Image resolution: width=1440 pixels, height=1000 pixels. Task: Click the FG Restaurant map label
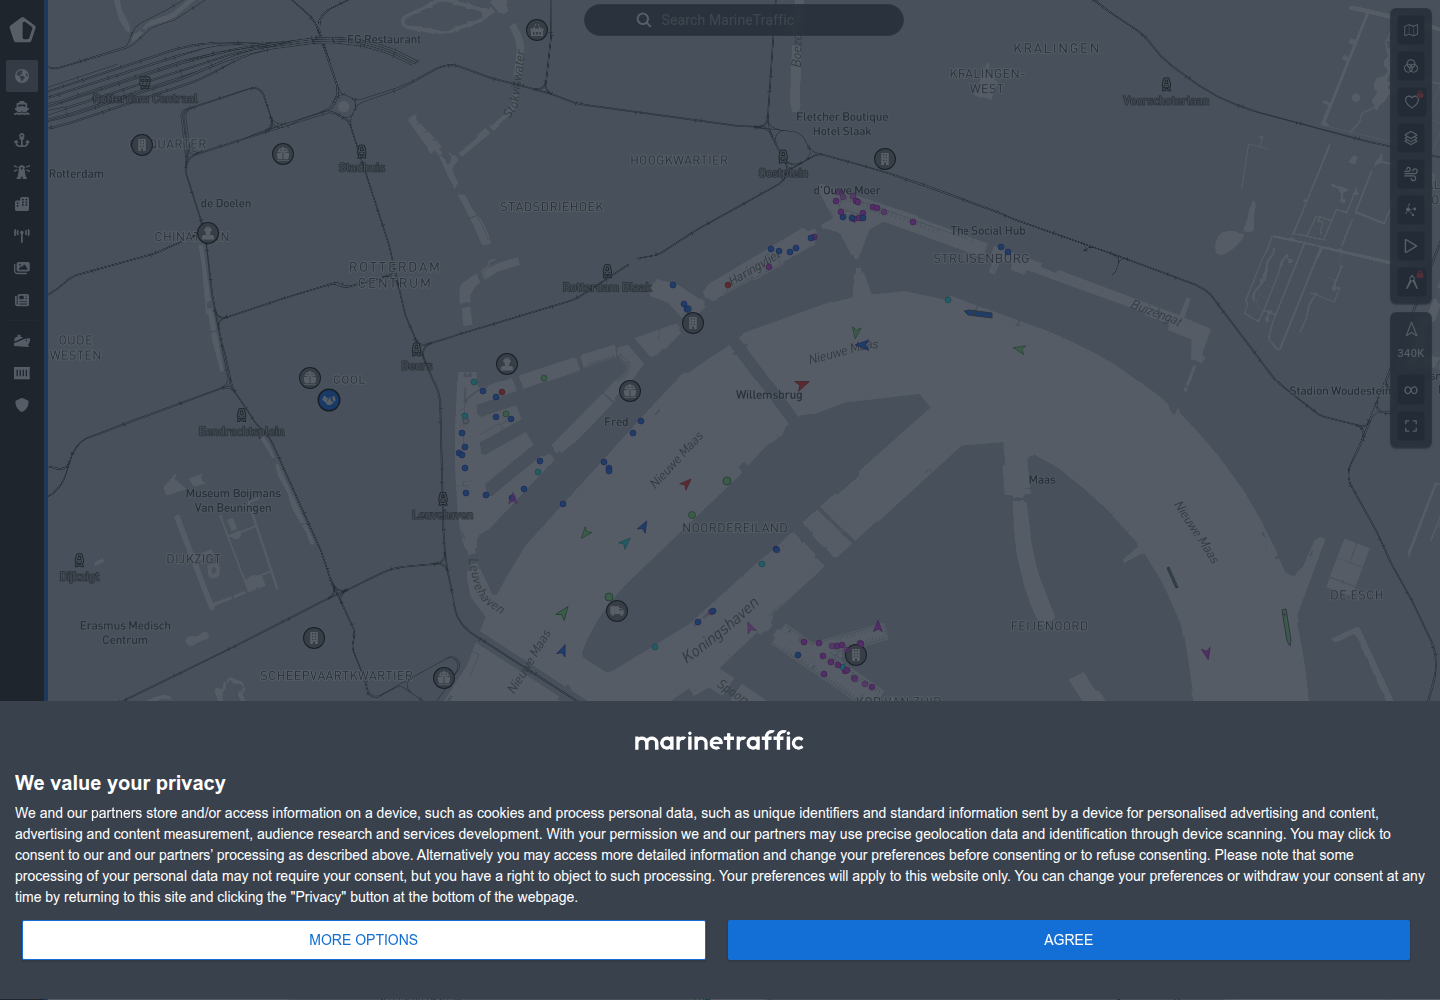pyautogui.click(x=384, y=40)
